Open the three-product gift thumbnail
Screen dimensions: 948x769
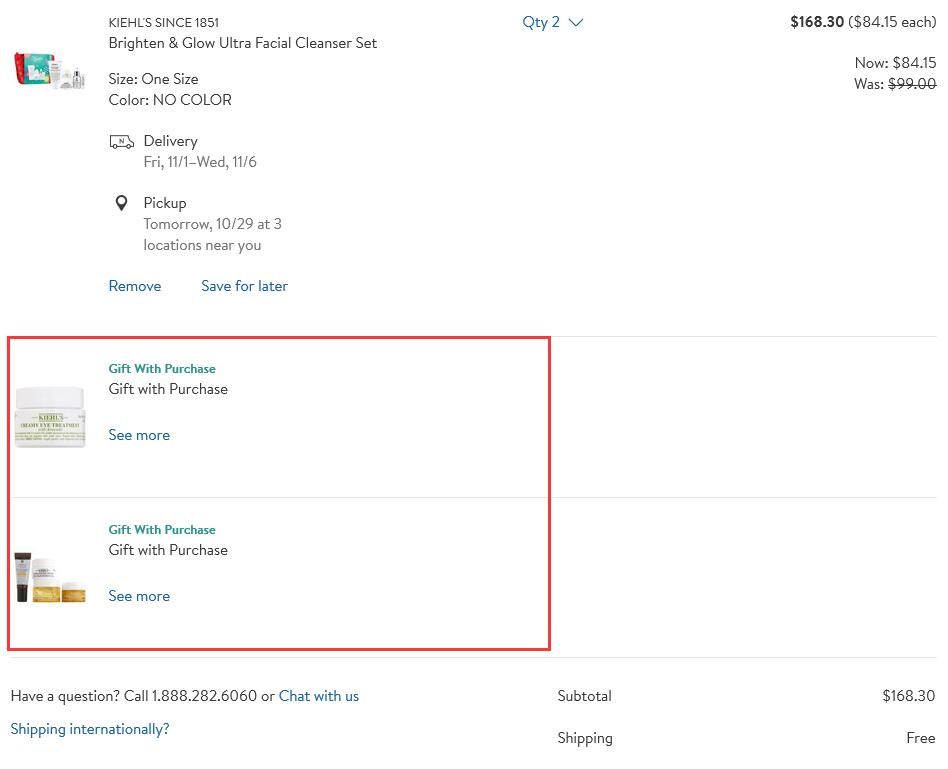(50, 577)
